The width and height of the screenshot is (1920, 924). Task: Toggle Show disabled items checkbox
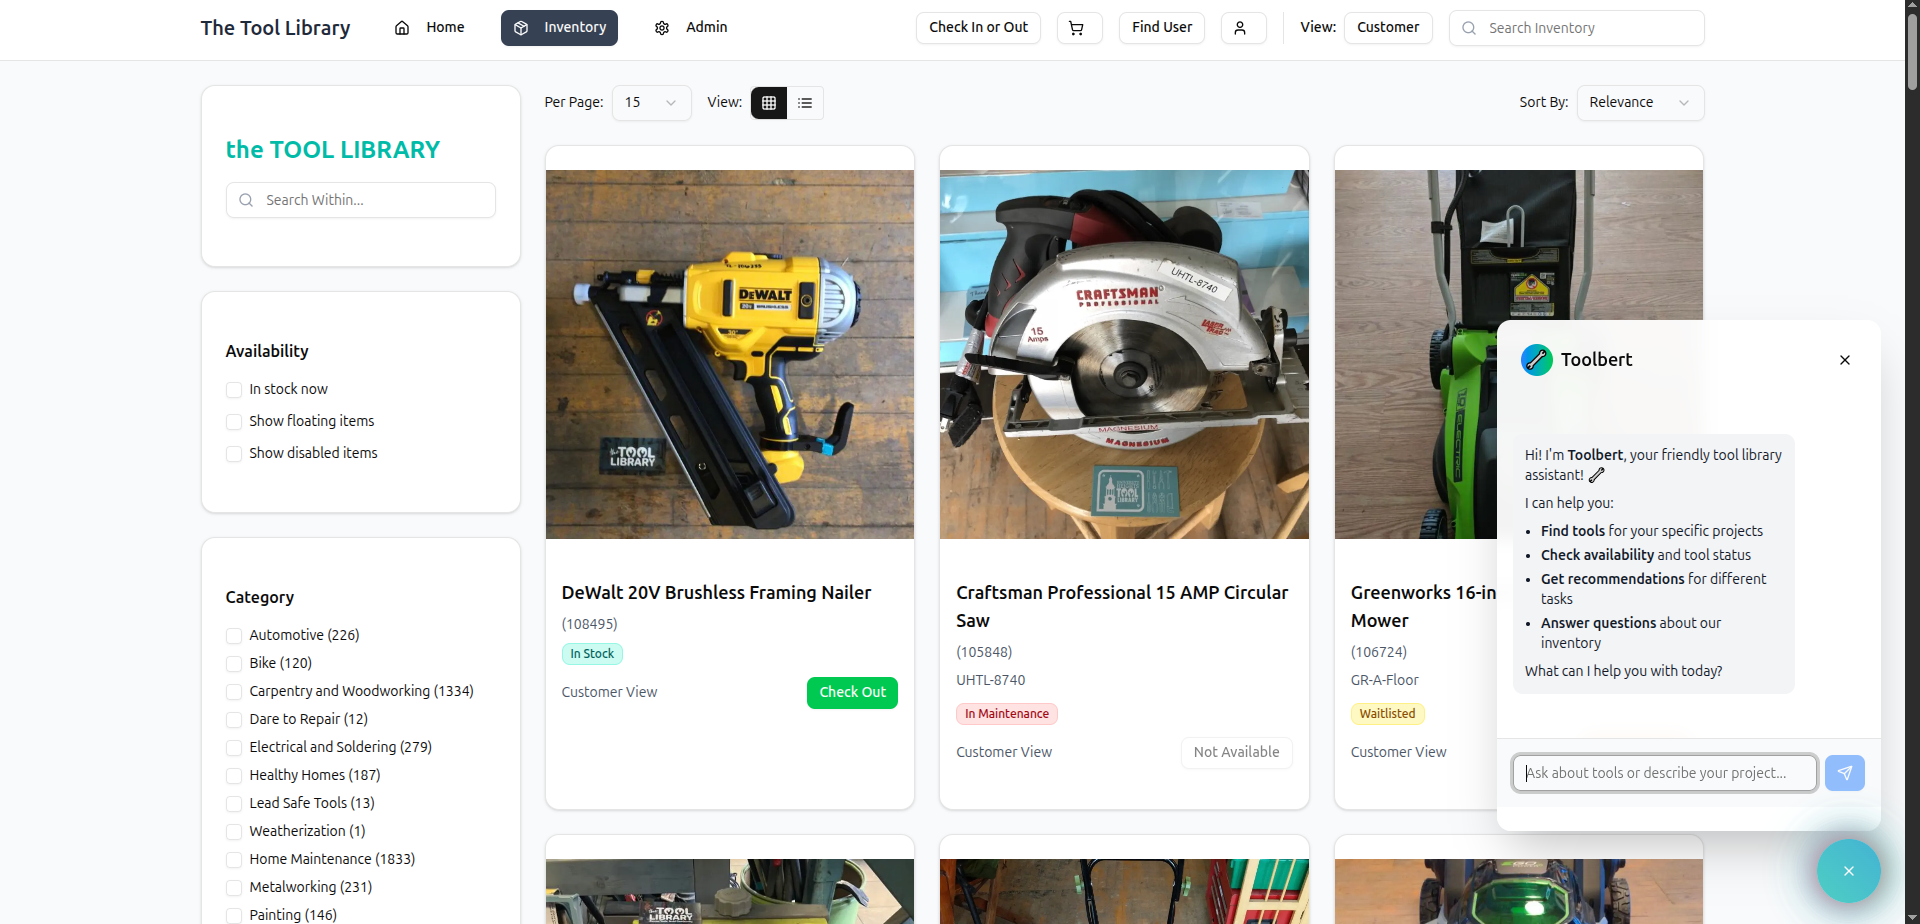pos(234,454)
